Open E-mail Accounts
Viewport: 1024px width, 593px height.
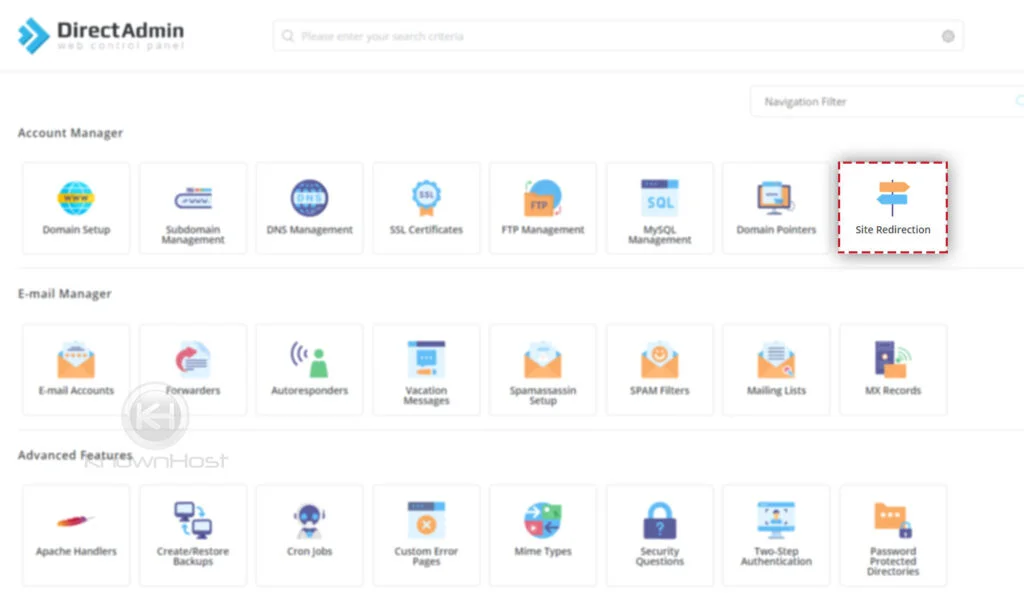pos(76,370)
